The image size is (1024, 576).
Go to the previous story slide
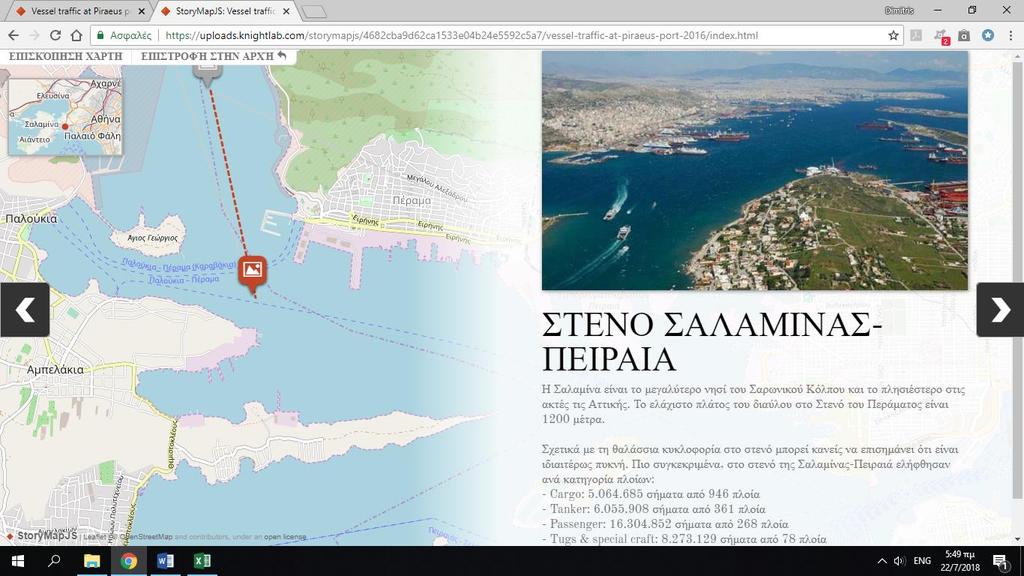25,310
